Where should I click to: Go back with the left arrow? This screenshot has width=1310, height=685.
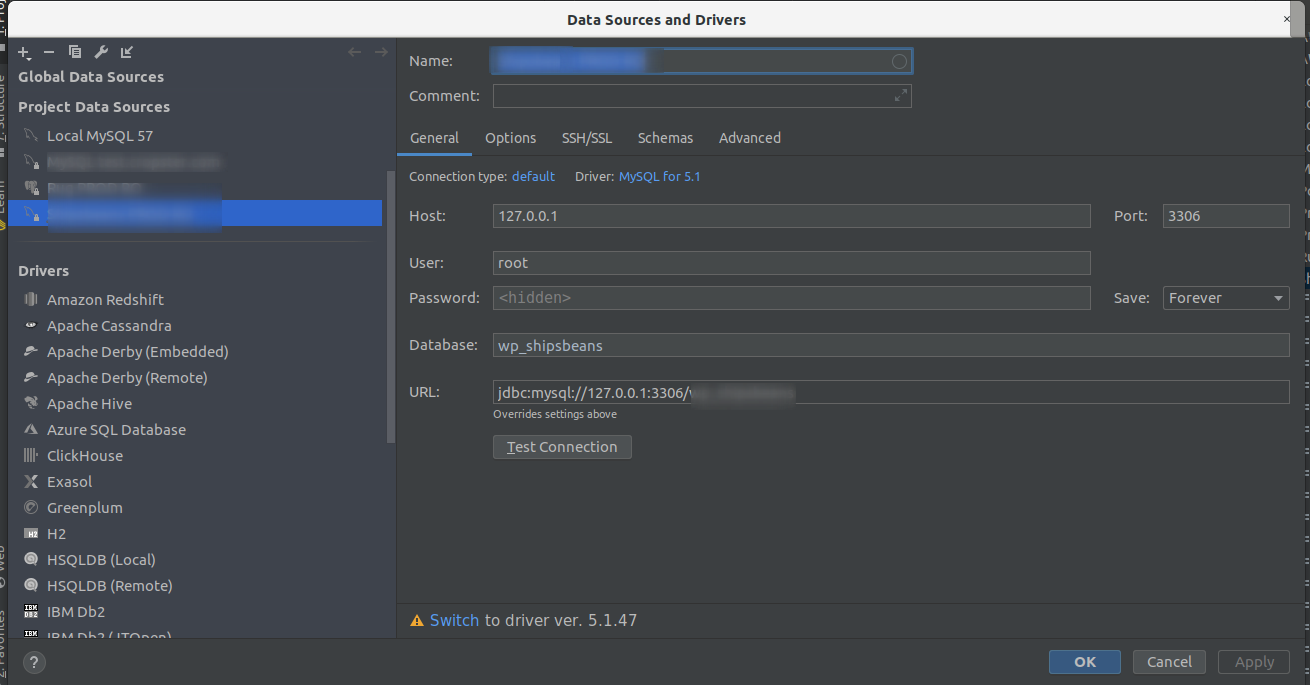pyautogui.click(x=355, y=52)
